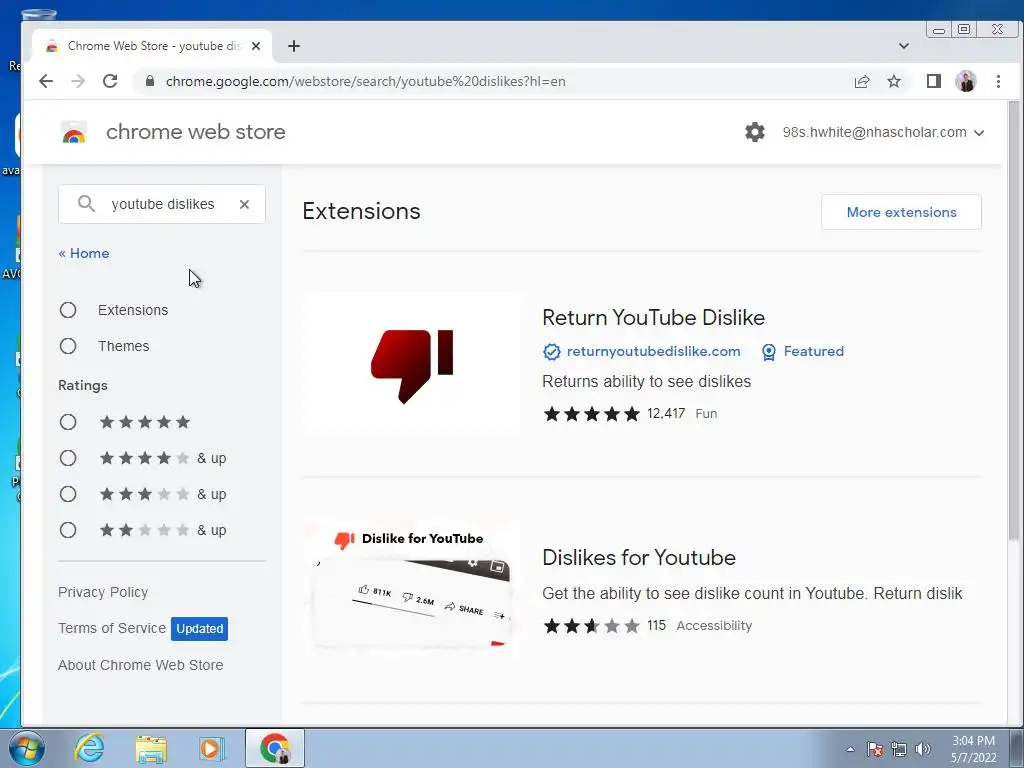Click the search field with youtube dislikes

[163, 204]
